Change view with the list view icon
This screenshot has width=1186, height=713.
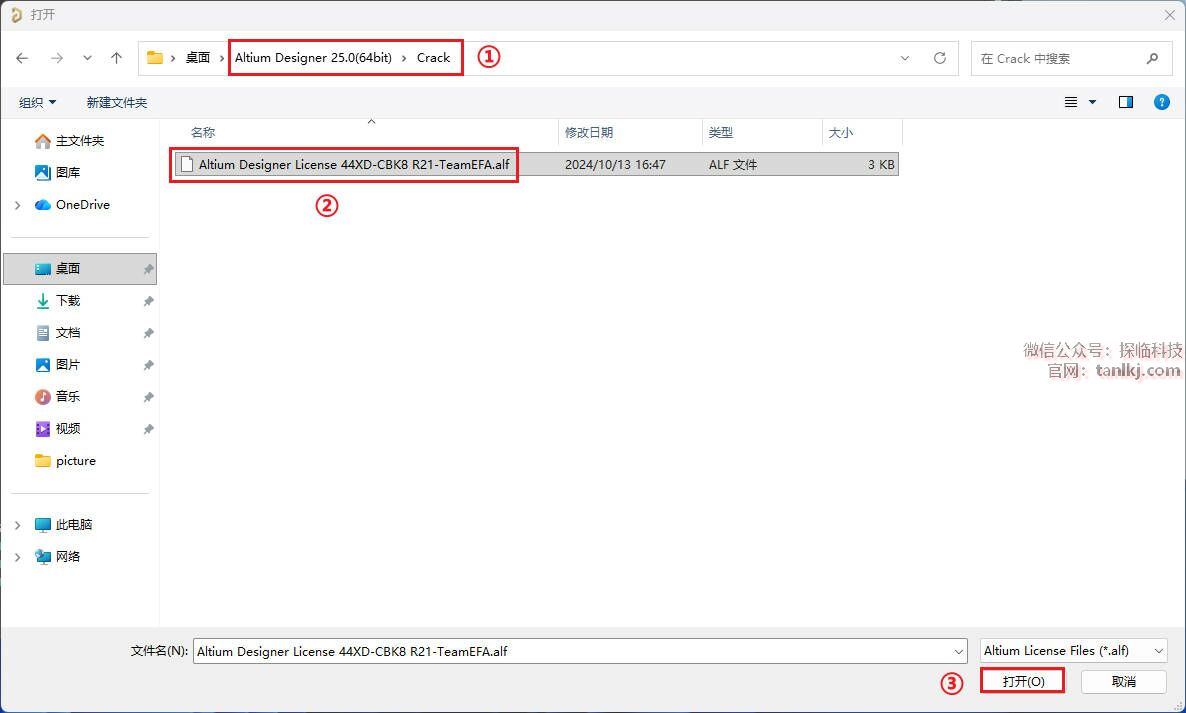(1071, 102)
